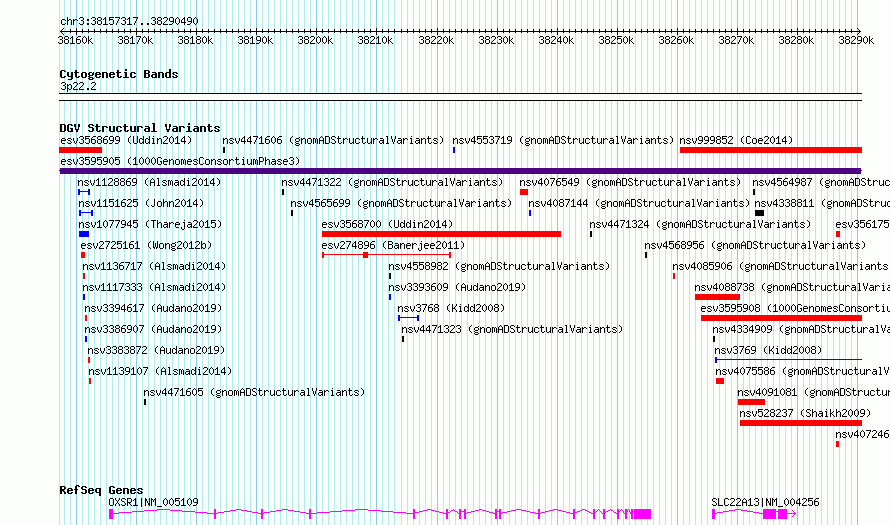
Task: Click the RefSeq Genes track title
Action: pyautogui.click(x=101, y=490)
